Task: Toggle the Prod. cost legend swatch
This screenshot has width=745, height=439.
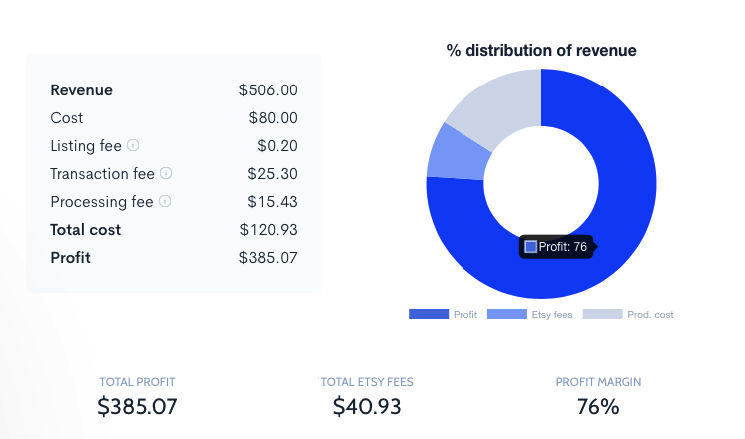Action: [602, 314]
